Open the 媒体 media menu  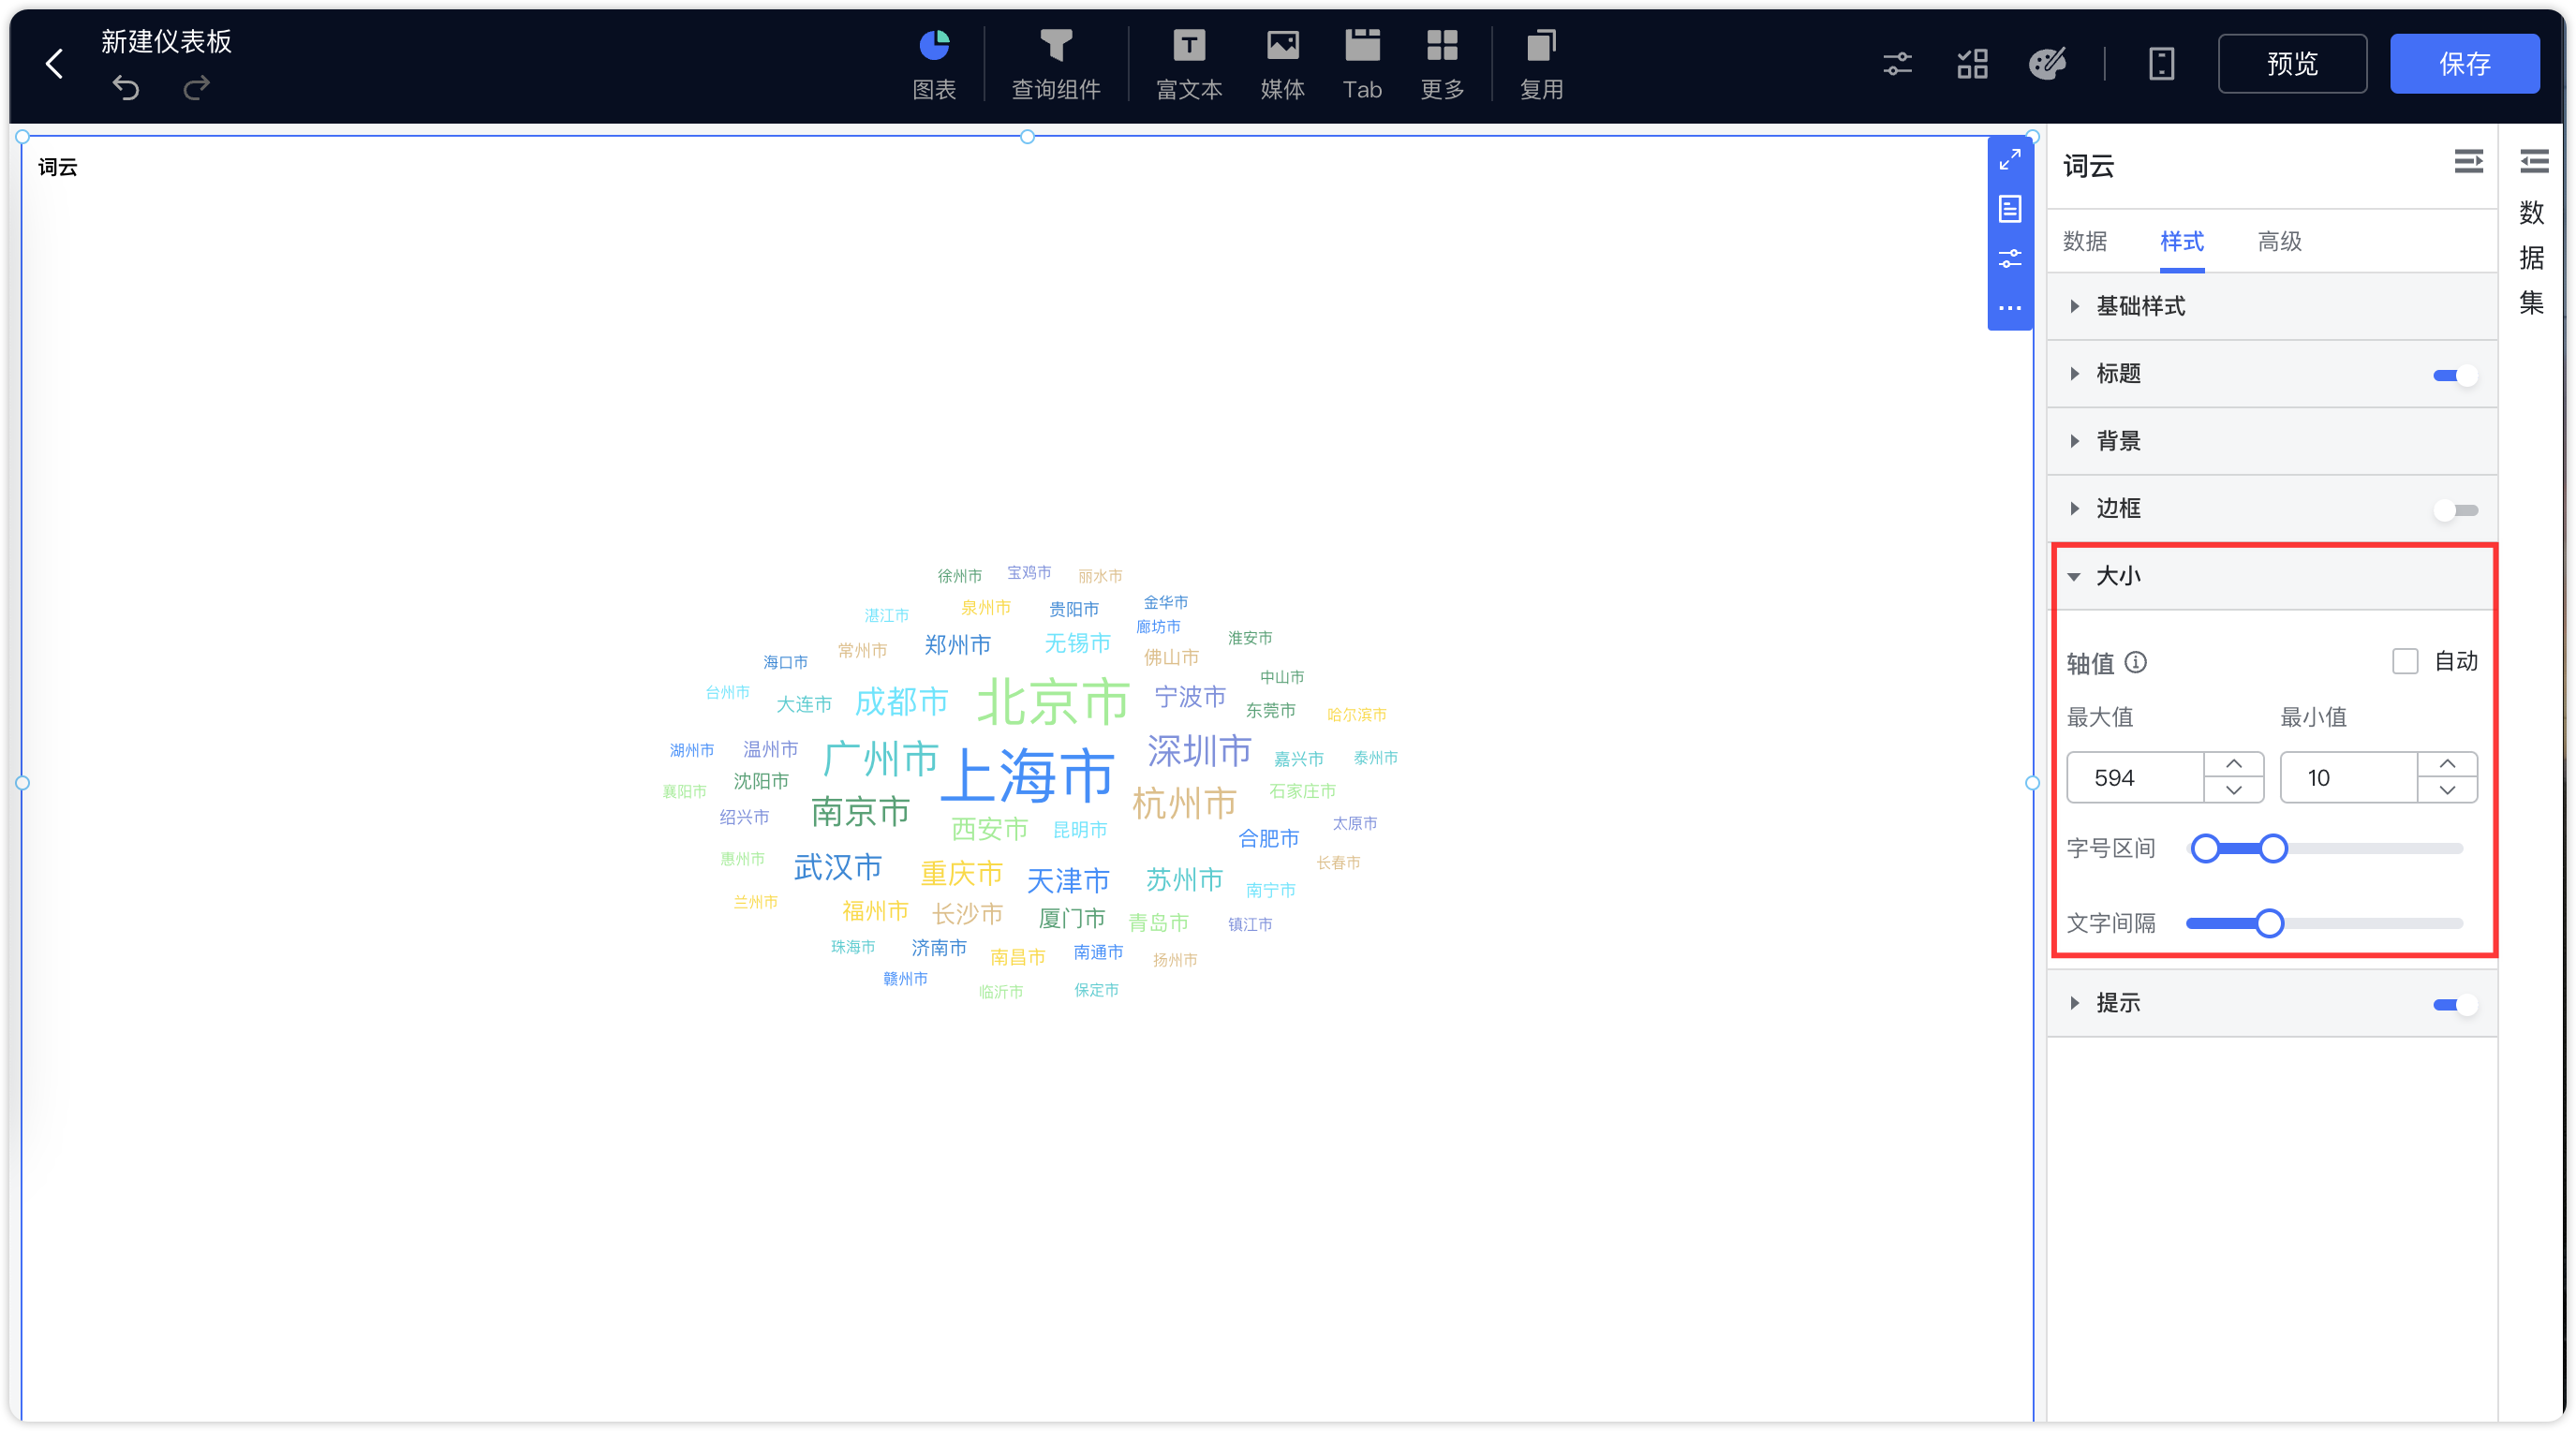[1283, 64]
